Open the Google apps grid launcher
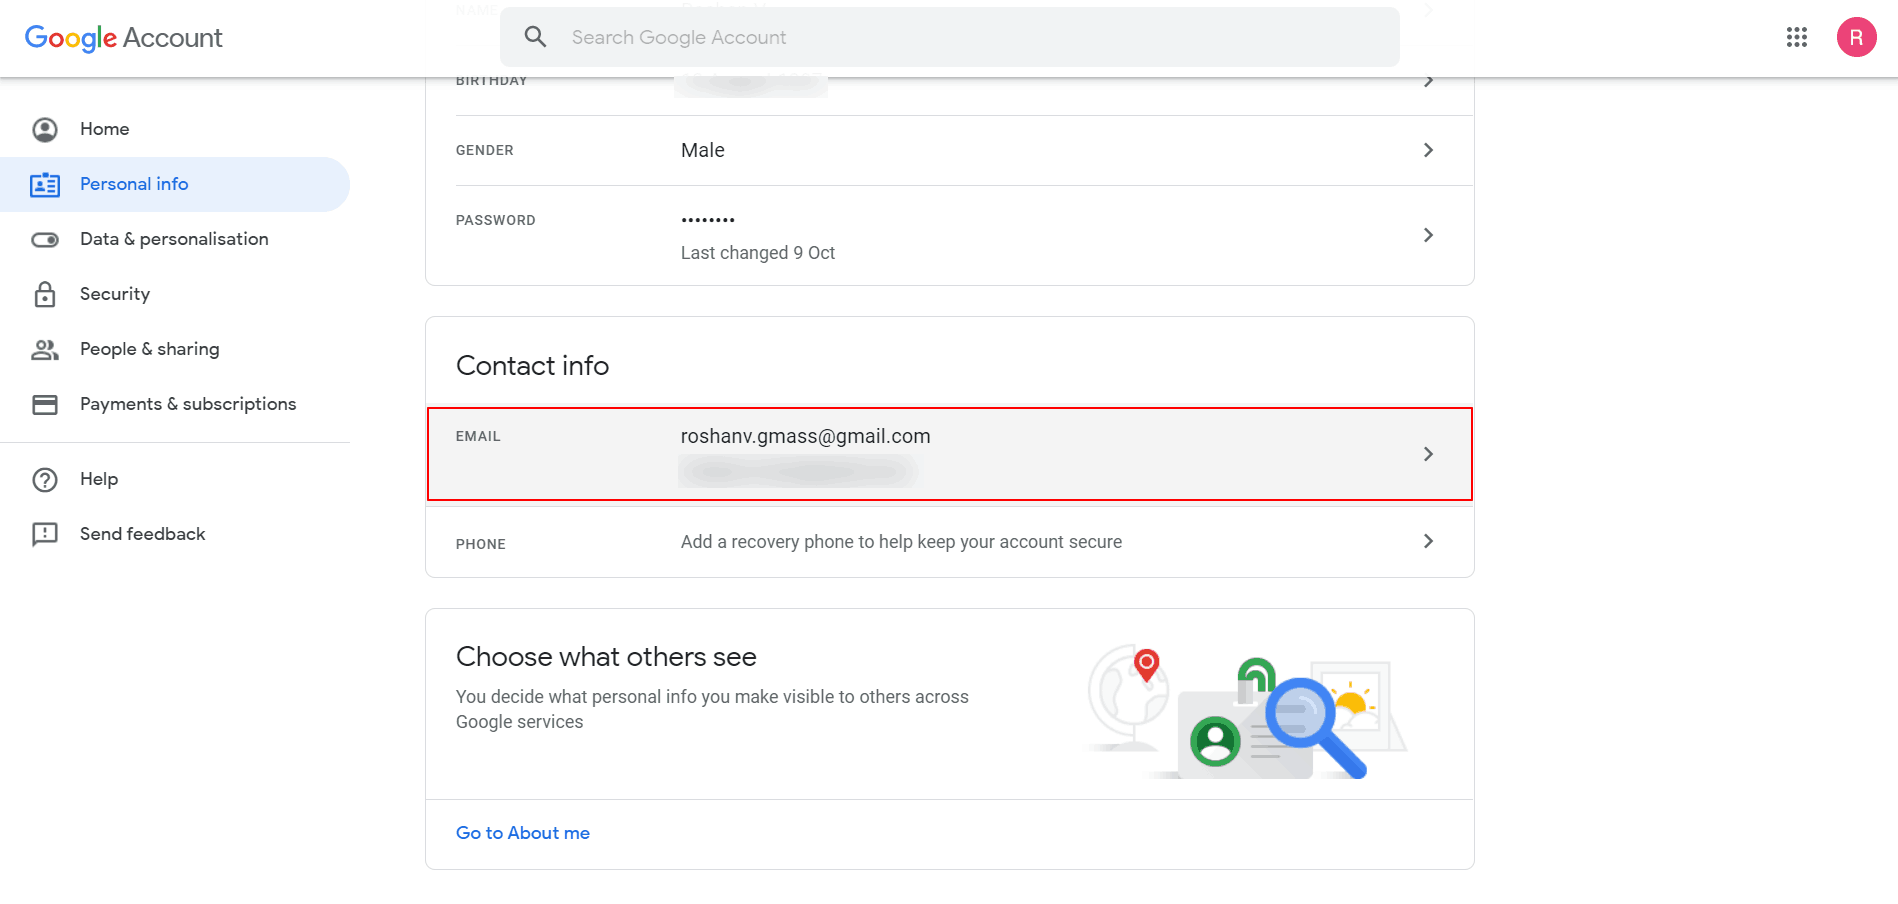Screen dimensions: 1898x904 click(x=1796, y=38)
